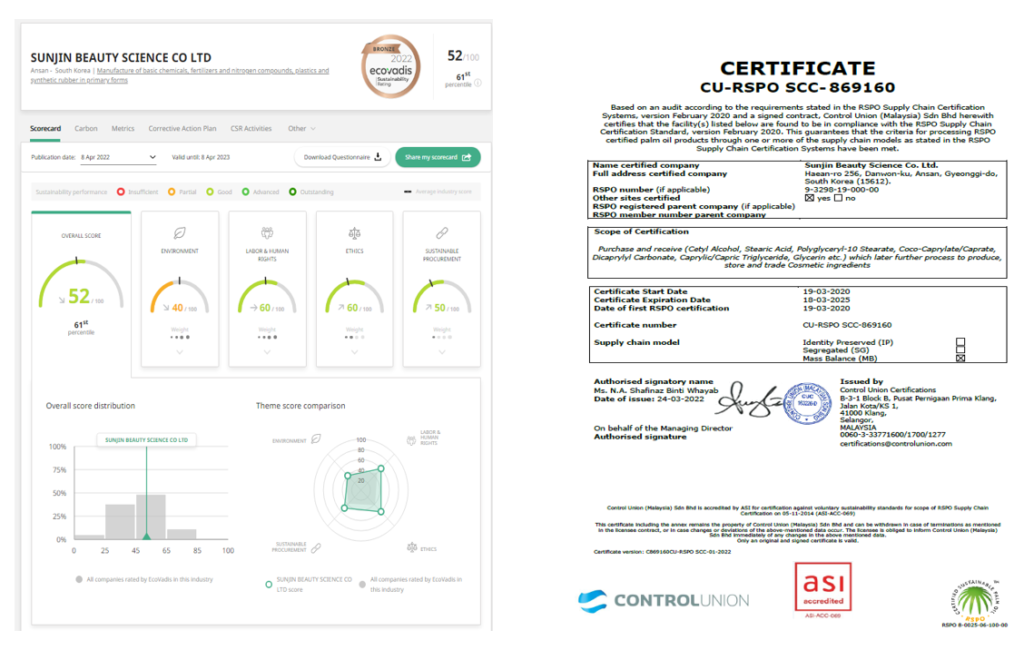Expand the Other tab dropdown
This screenshot has height=650, width=1024.
click(301, 128)
